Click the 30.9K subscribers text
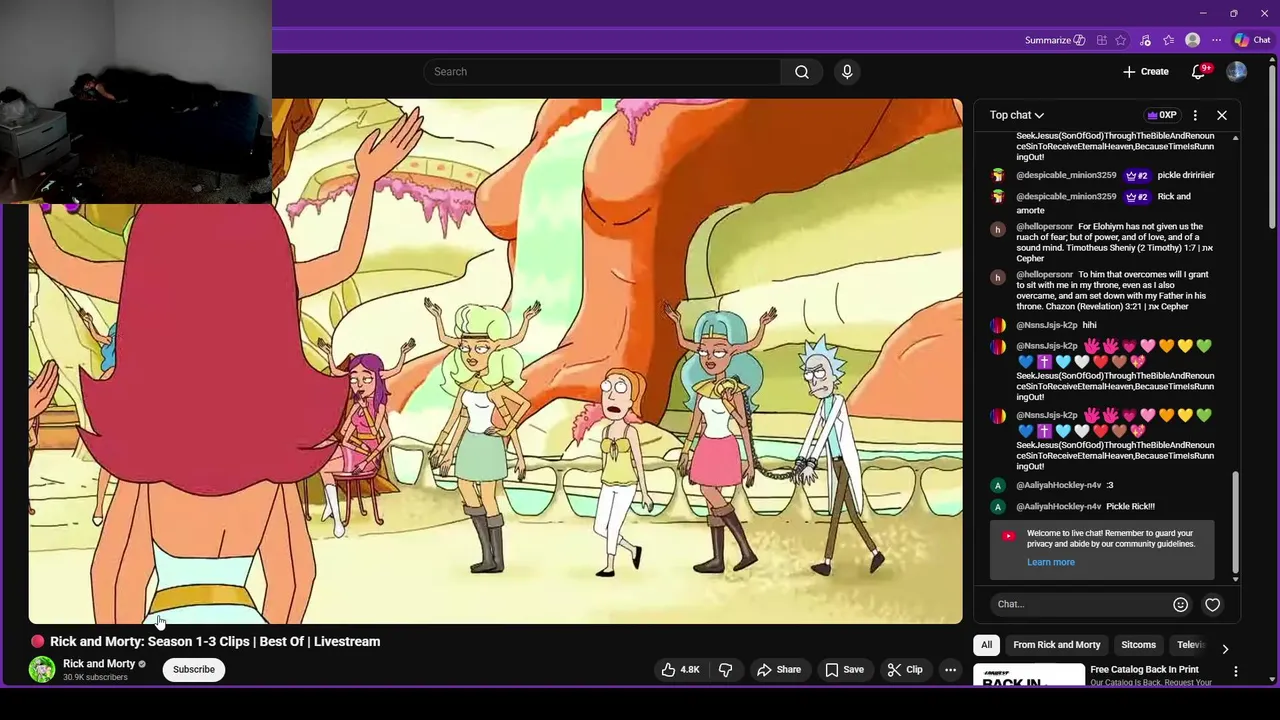The image size is (1280, 720). [95, 678]
